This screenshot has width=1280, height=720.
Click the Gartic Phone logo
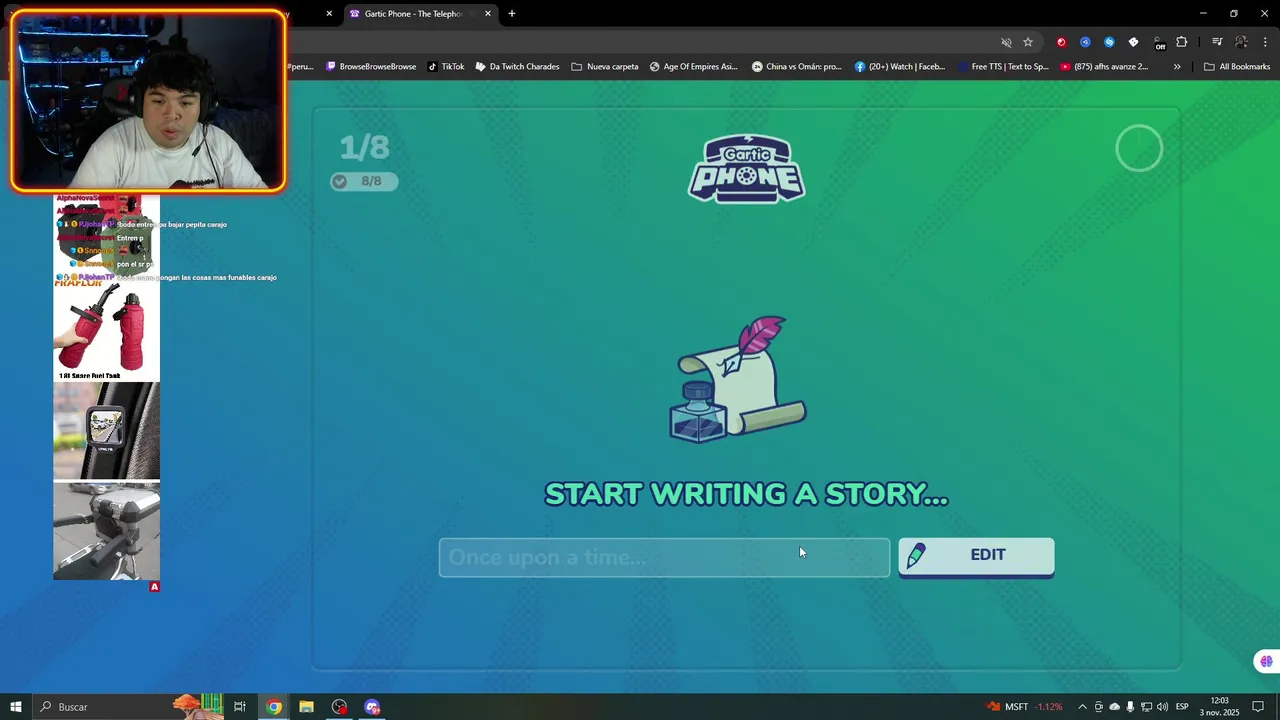(x=746, y=169)
